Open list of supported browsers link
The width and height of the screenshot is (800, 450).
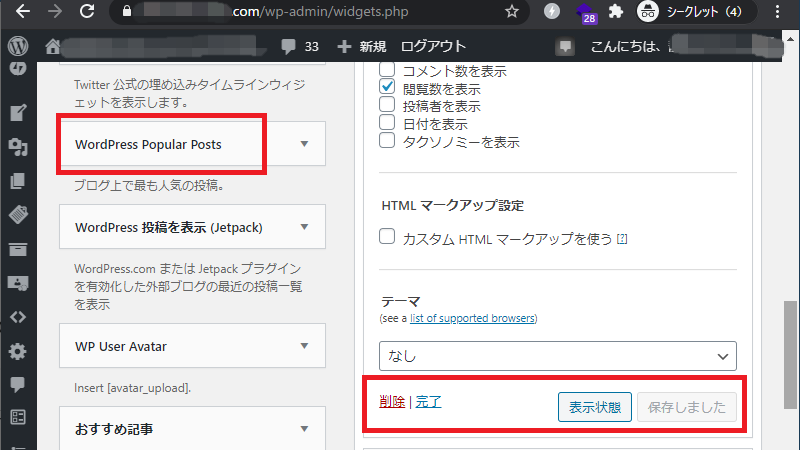(472, 318)
